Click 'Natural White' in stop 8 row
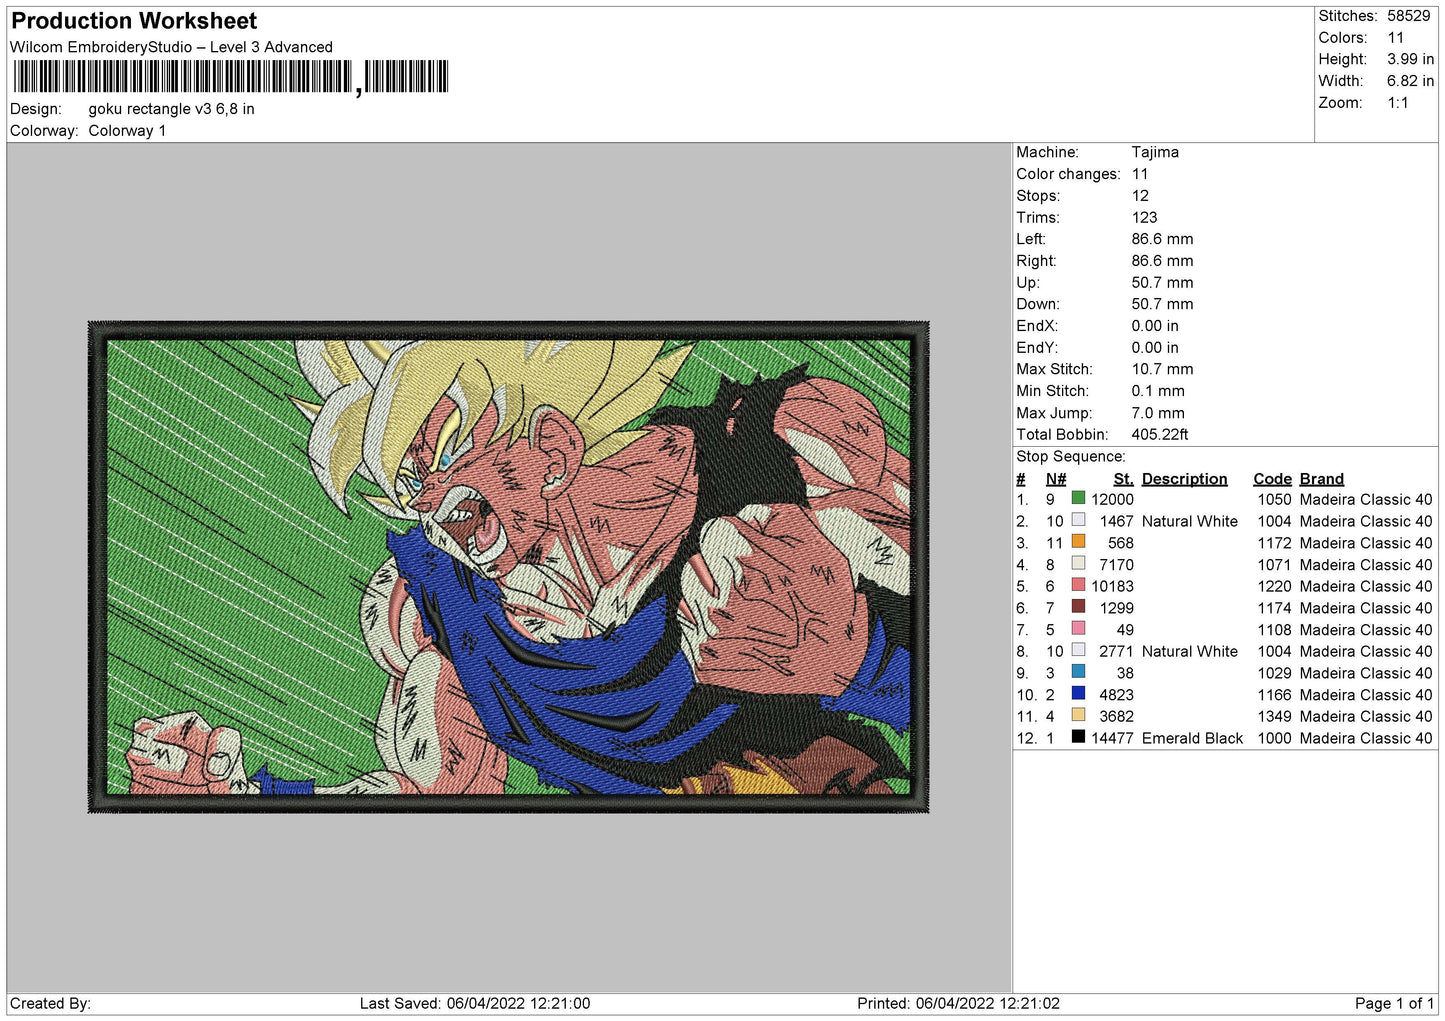1445x1021 pixels. 1190,652
